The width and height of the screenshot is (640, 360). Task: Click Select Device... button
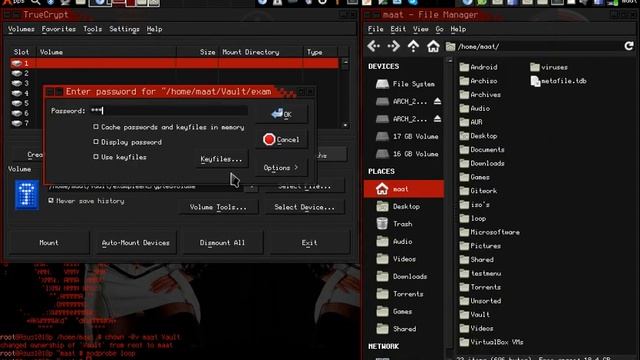pos(304,207)
